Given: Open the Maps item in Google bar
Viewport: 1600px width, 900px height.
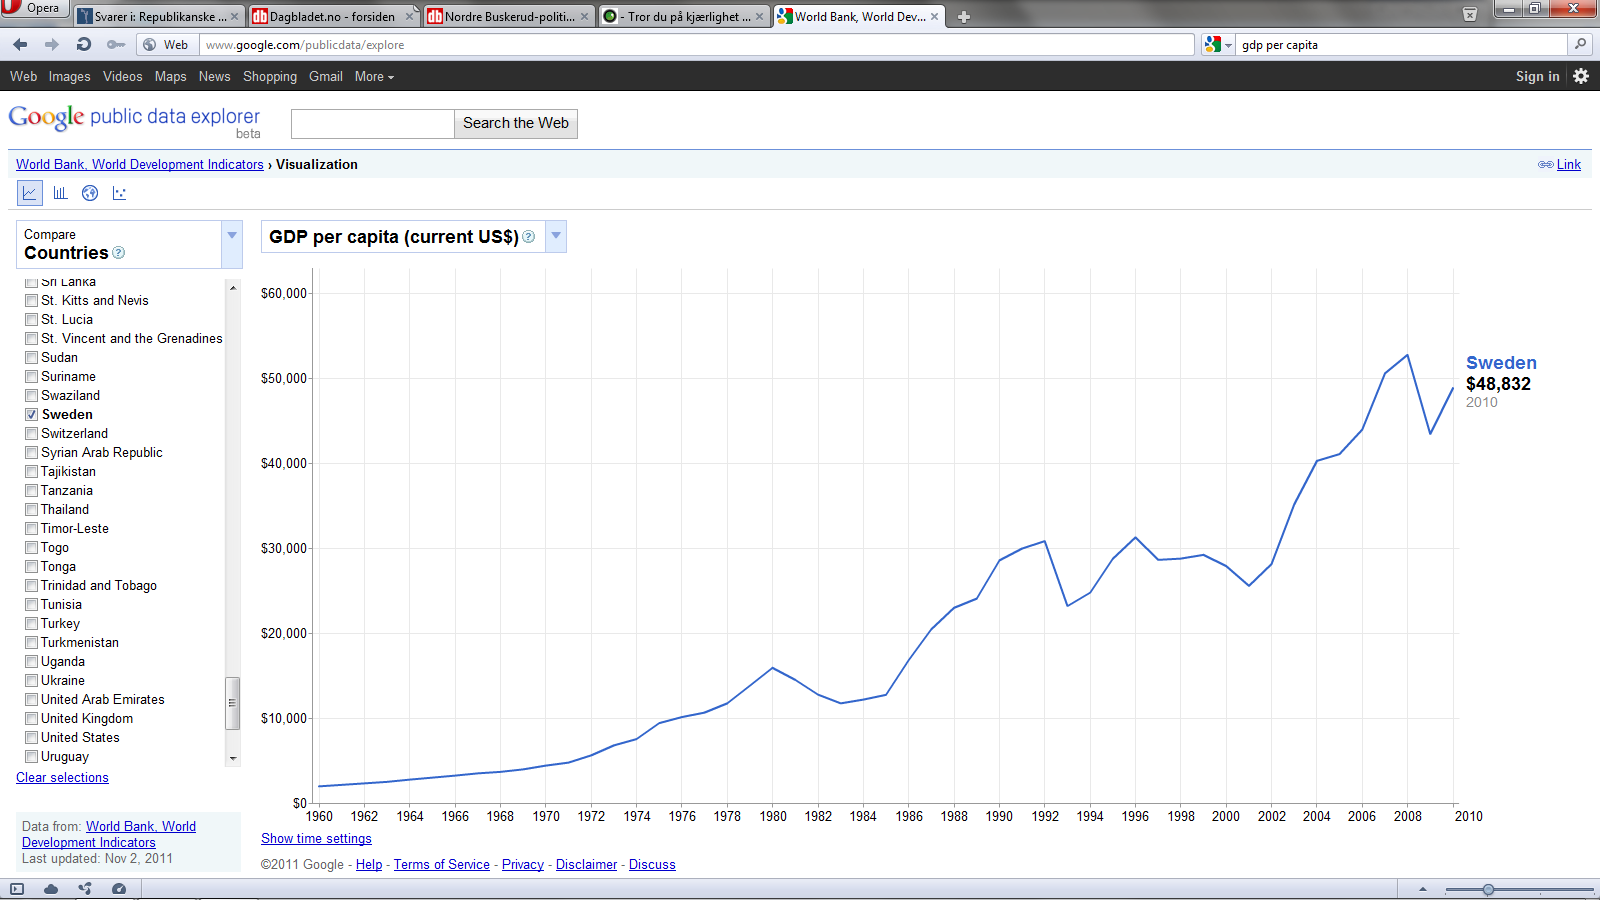Looking at the screenshot, I should [x=170, y=76].
